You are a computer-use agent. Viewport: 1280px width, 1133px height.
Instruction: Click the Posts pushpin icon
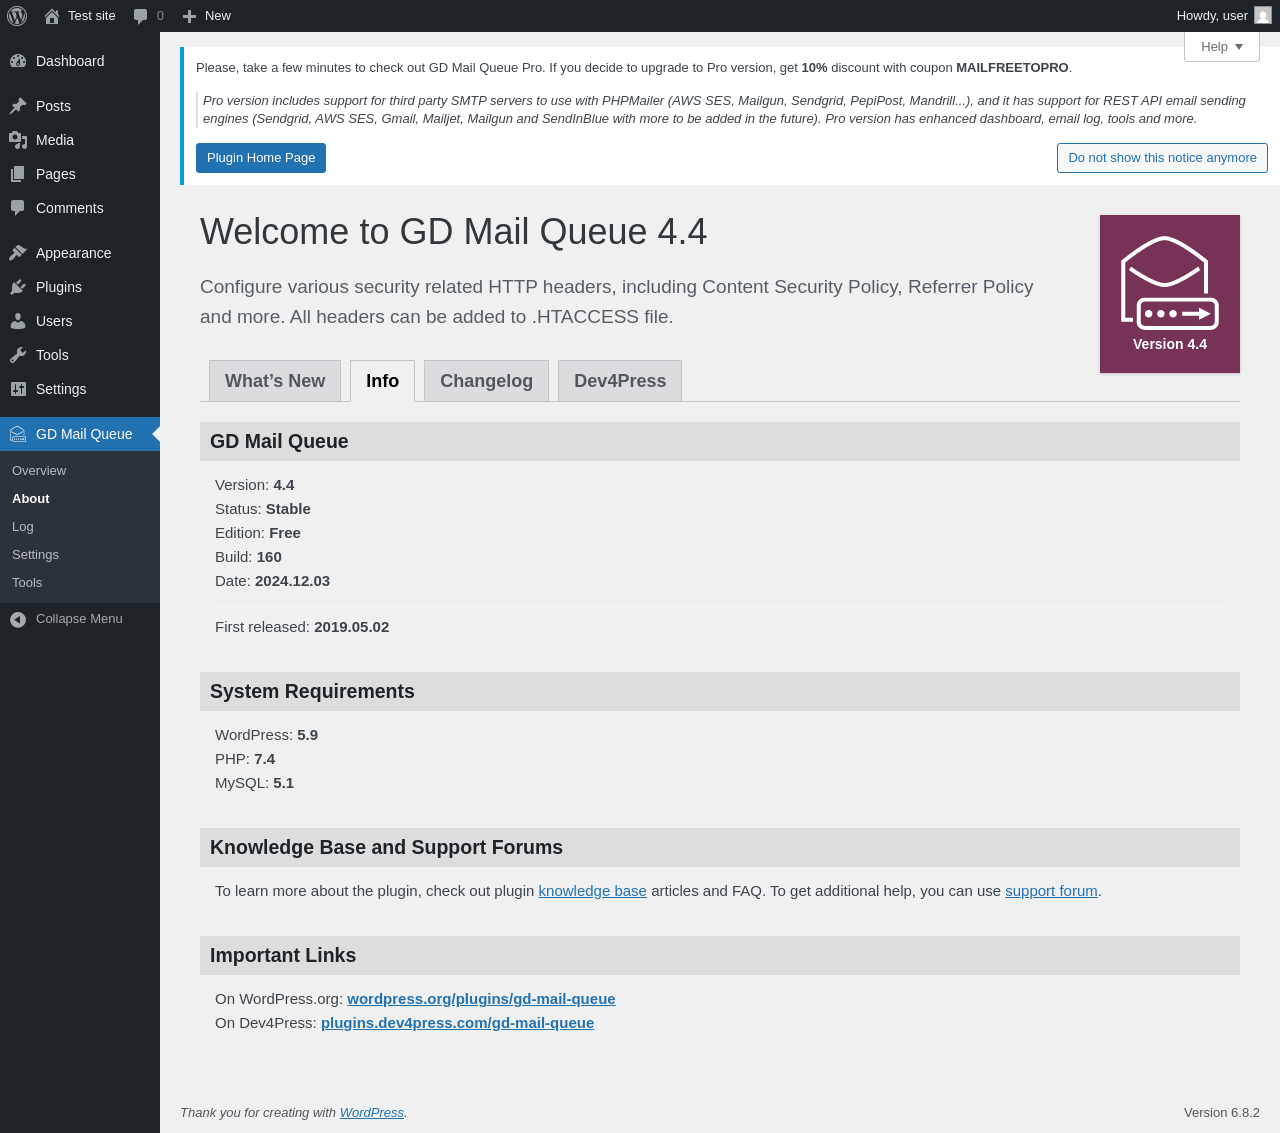[18, 106]
